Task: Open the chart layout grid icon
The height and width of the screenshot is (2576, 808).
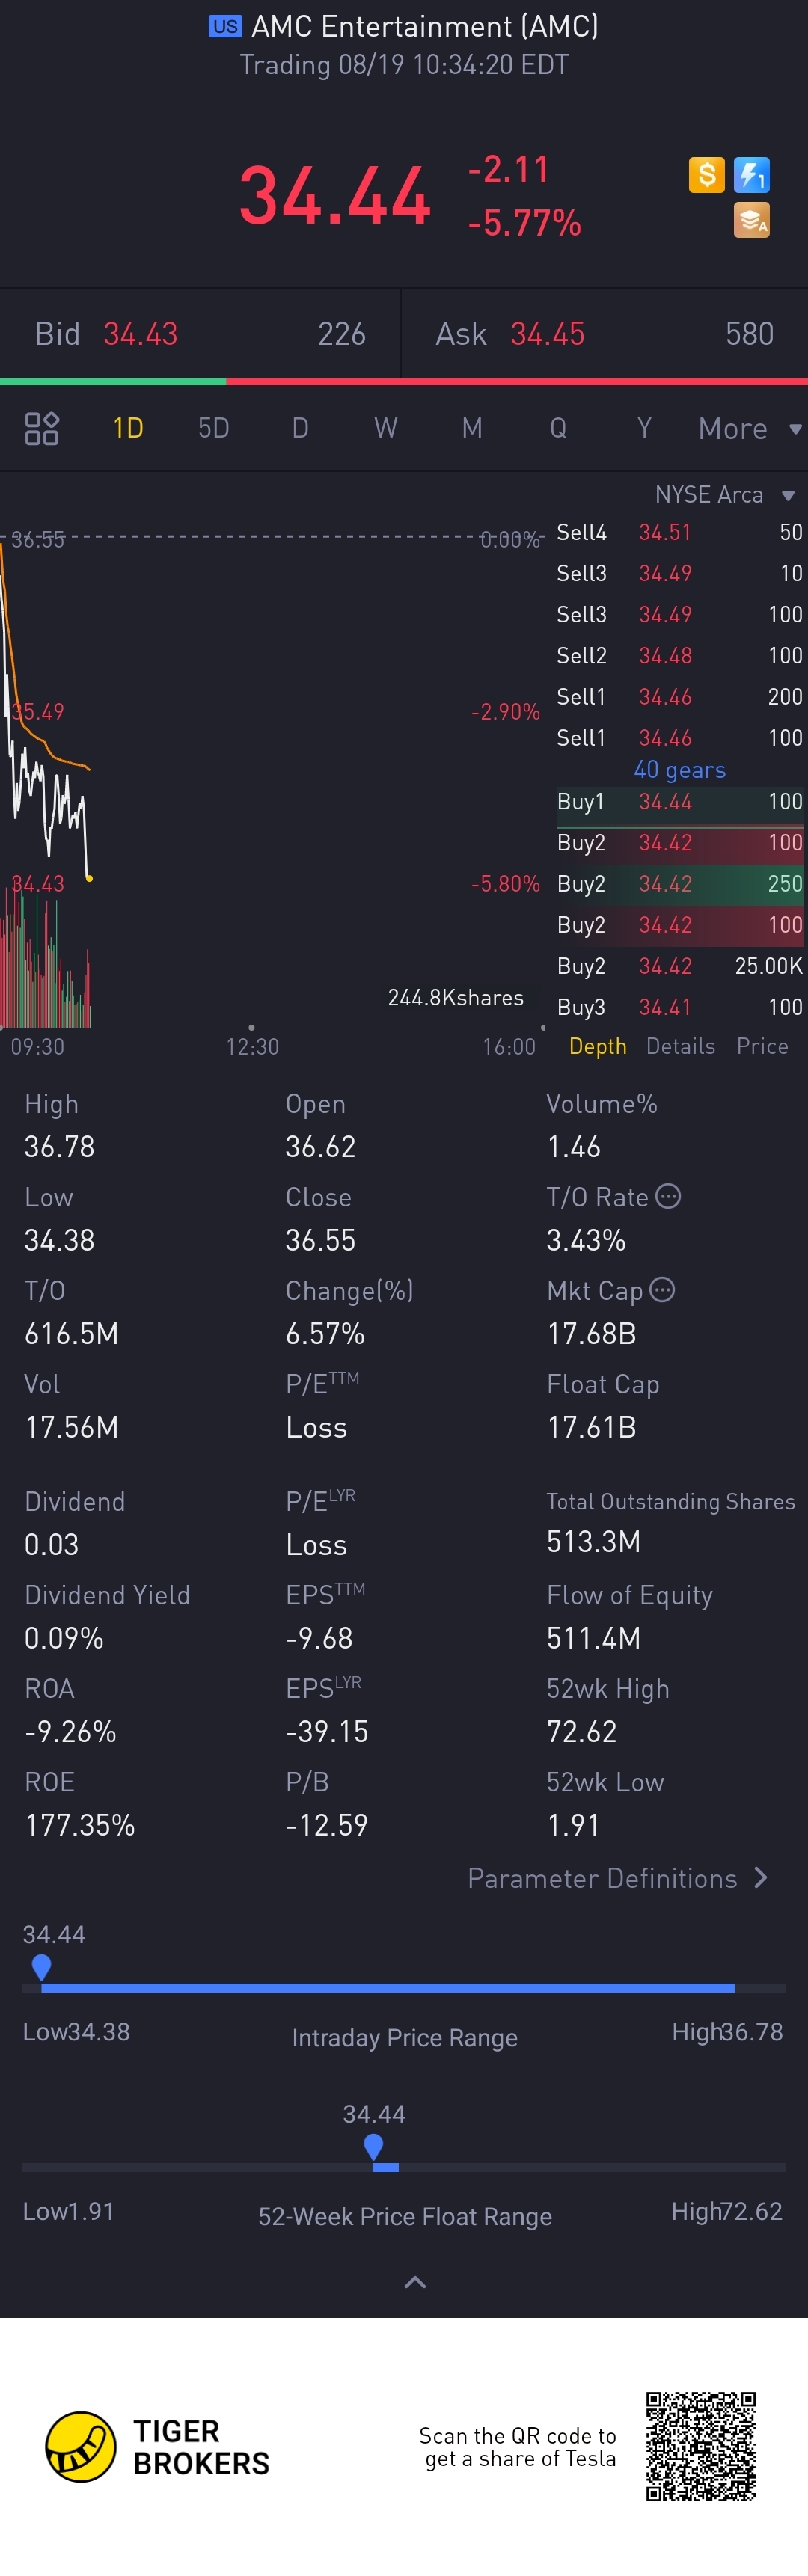Action: pos(42,428)
